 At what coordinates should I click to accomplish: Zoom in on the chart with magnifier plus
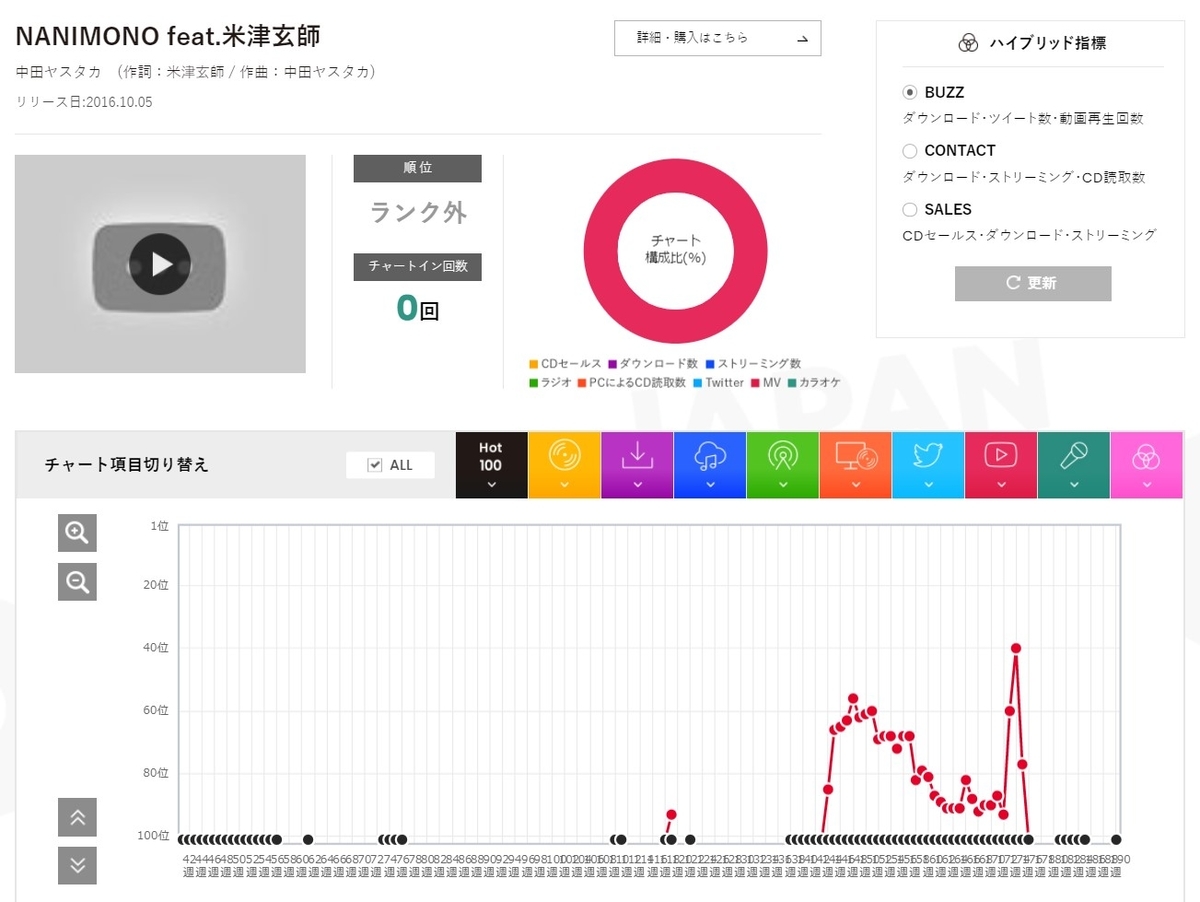click(x=77, y=533)
